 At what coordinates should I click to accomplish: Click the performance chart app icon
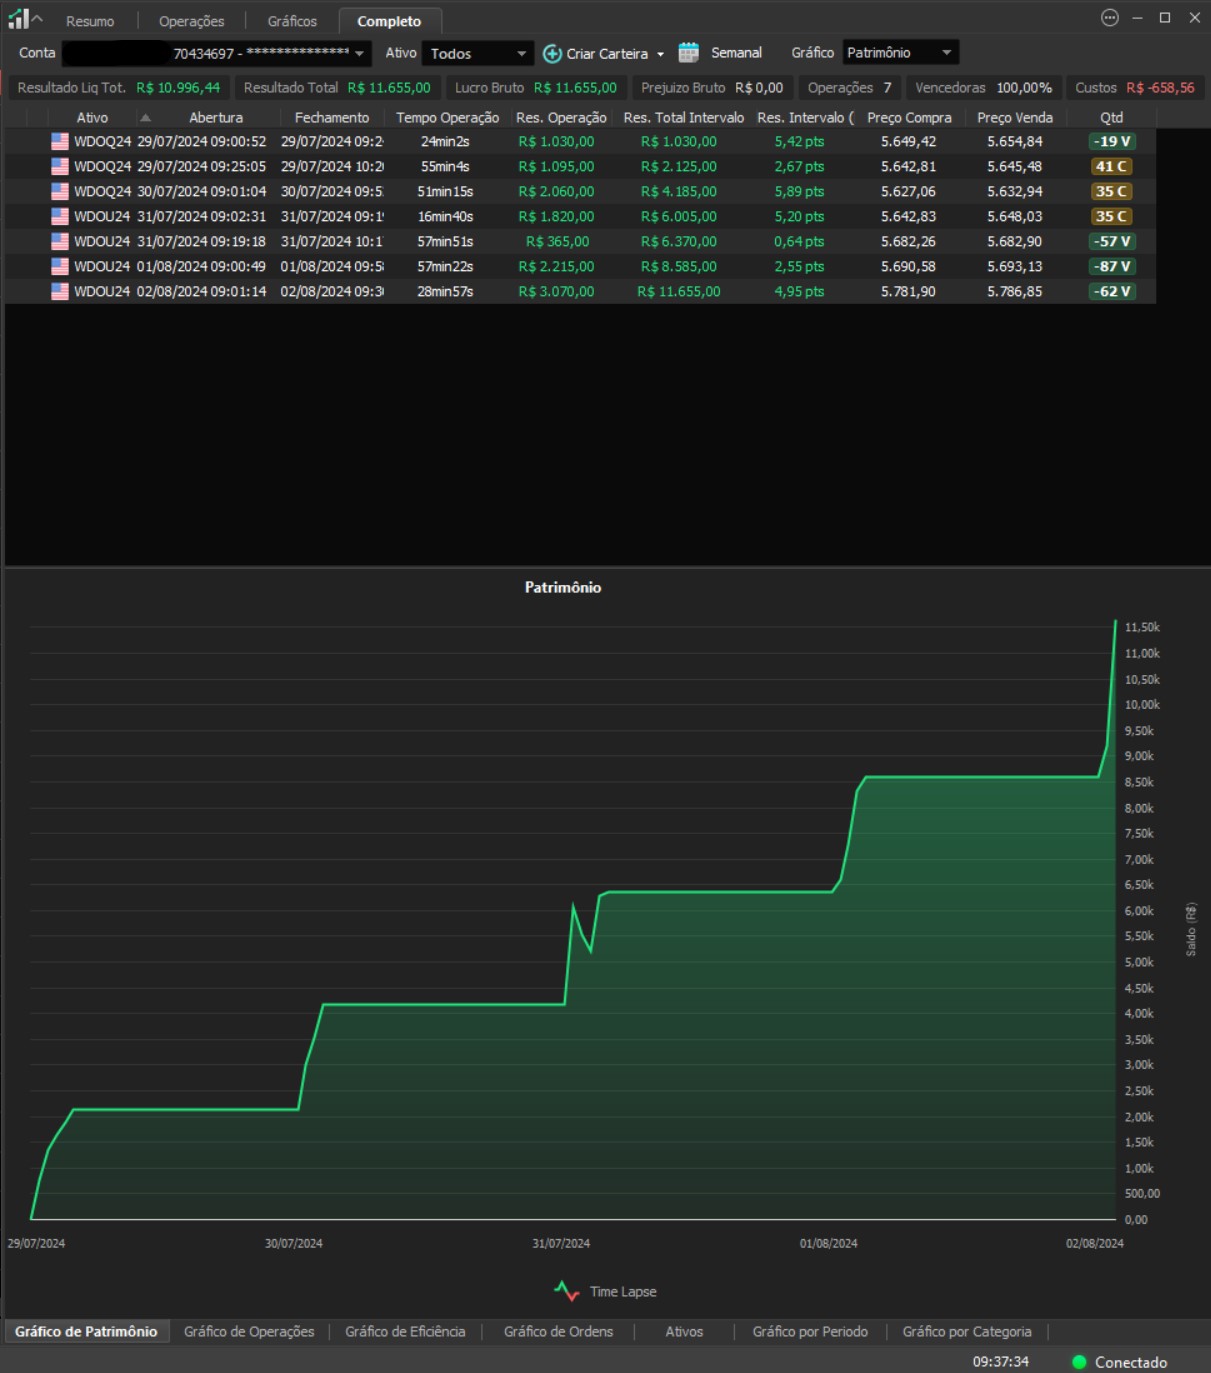point(18,19)
